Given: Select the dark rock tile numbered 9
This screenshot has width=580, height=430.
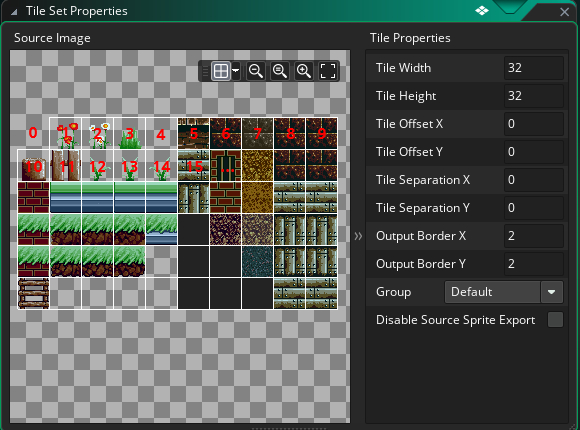Looking at the screenshot, I should point(321,134).
